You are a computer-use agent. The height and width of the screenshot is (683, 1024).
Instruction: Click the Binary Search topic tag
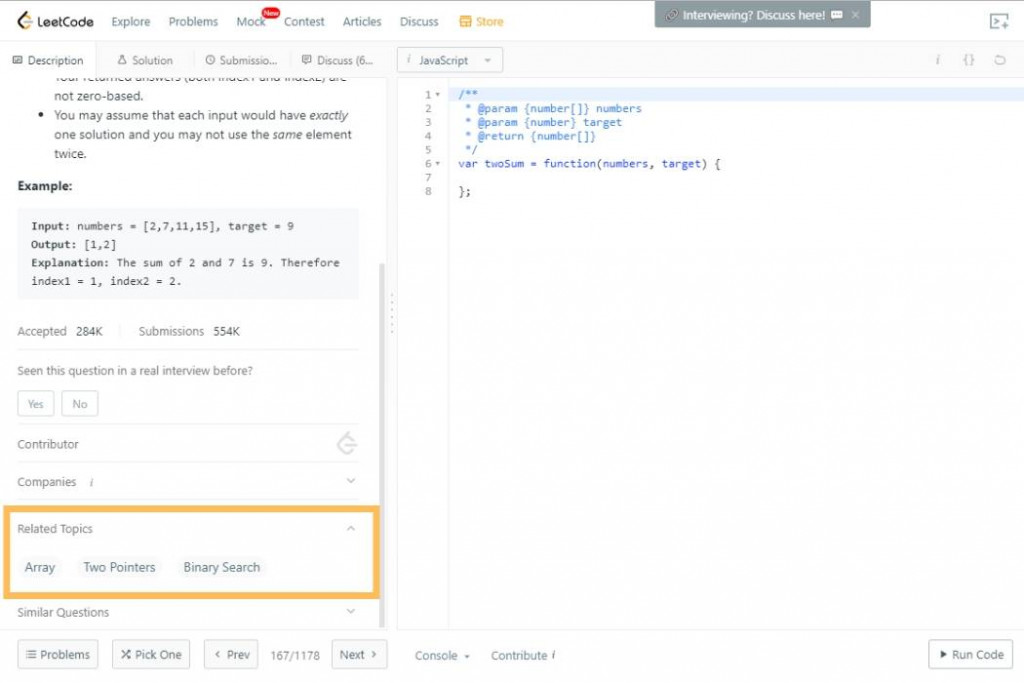[222, 567]
